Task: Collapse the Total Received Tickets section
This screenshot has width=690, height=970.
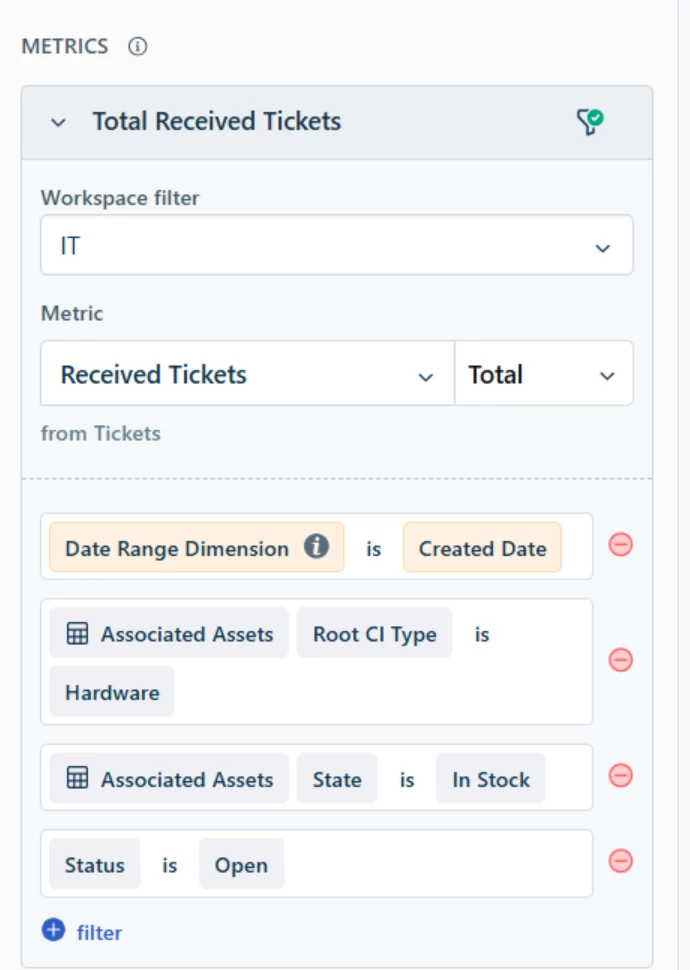Action: [58, 122]
